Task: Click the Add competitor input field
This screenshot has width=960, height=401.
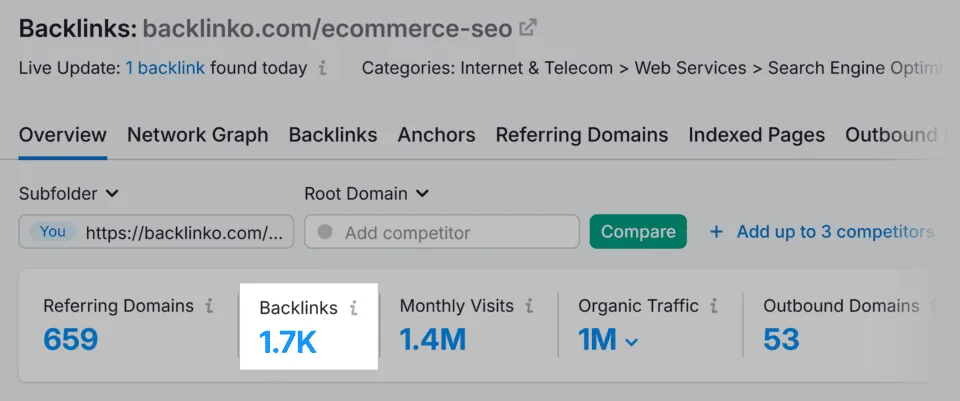Action: (441, 231)
